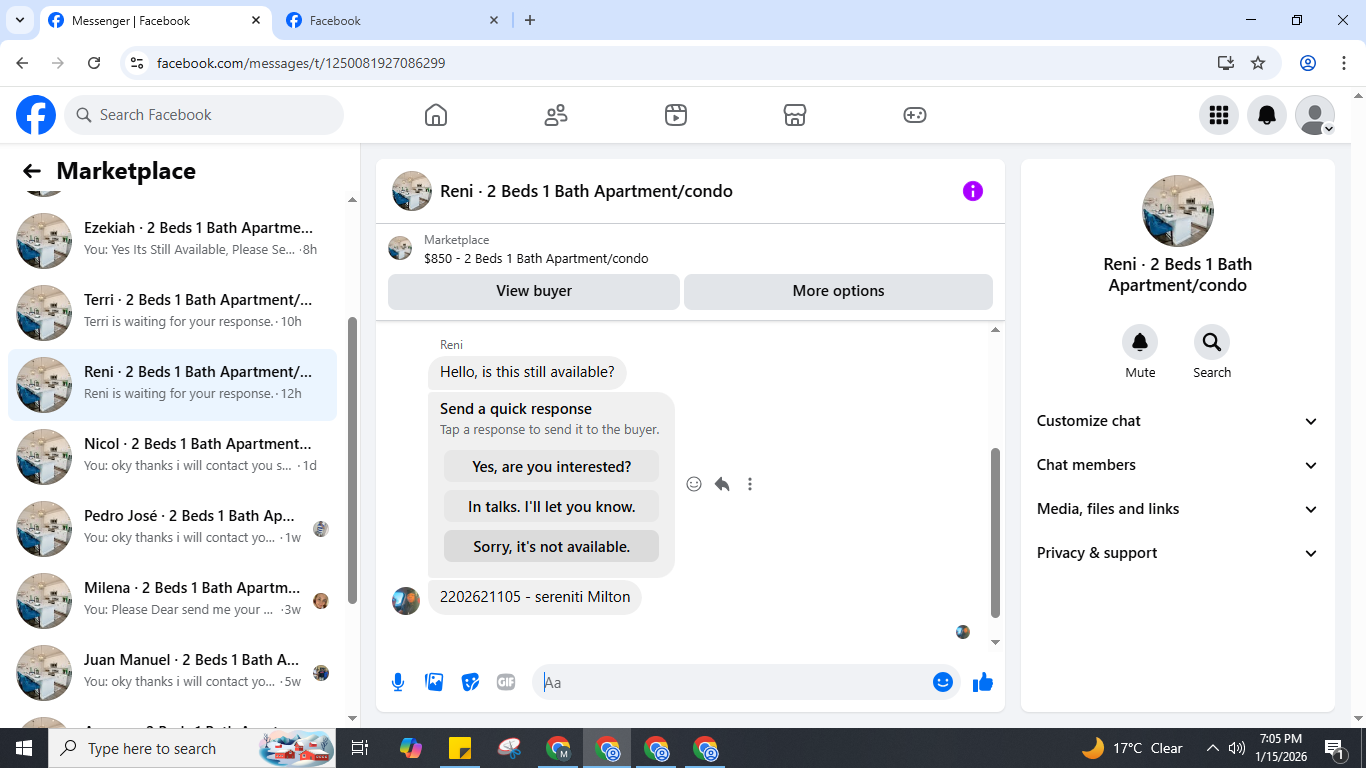Reload the page

[94, 63]
